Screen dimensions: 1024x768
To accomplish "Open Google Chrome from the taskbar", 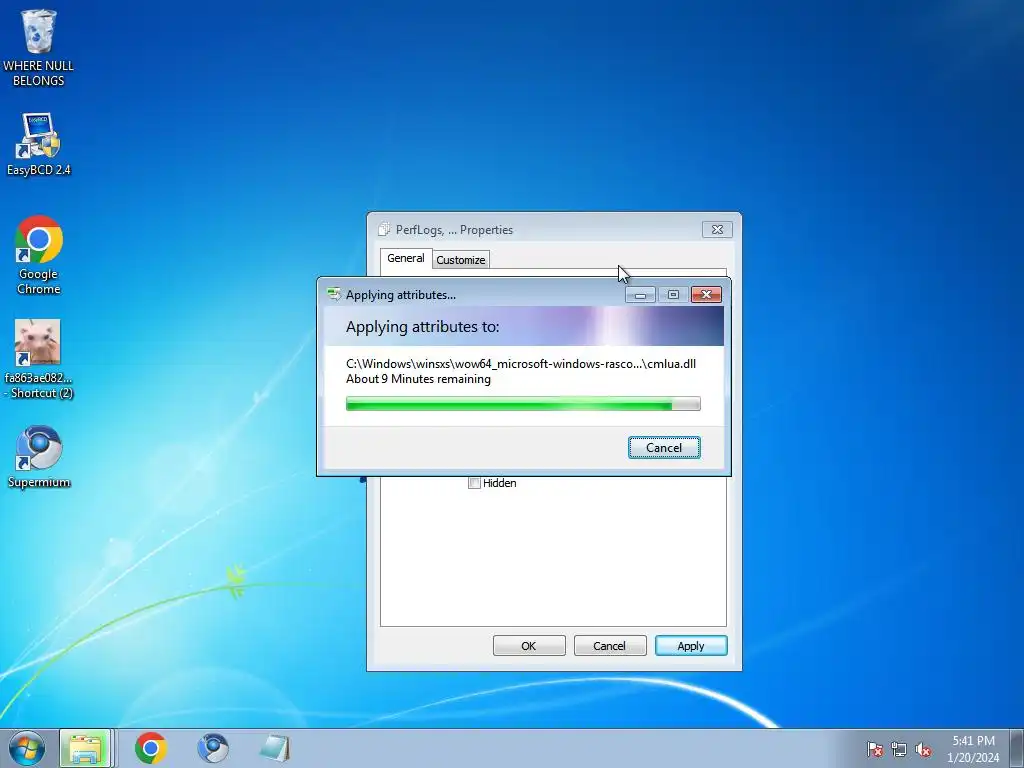I will point(151,748).
